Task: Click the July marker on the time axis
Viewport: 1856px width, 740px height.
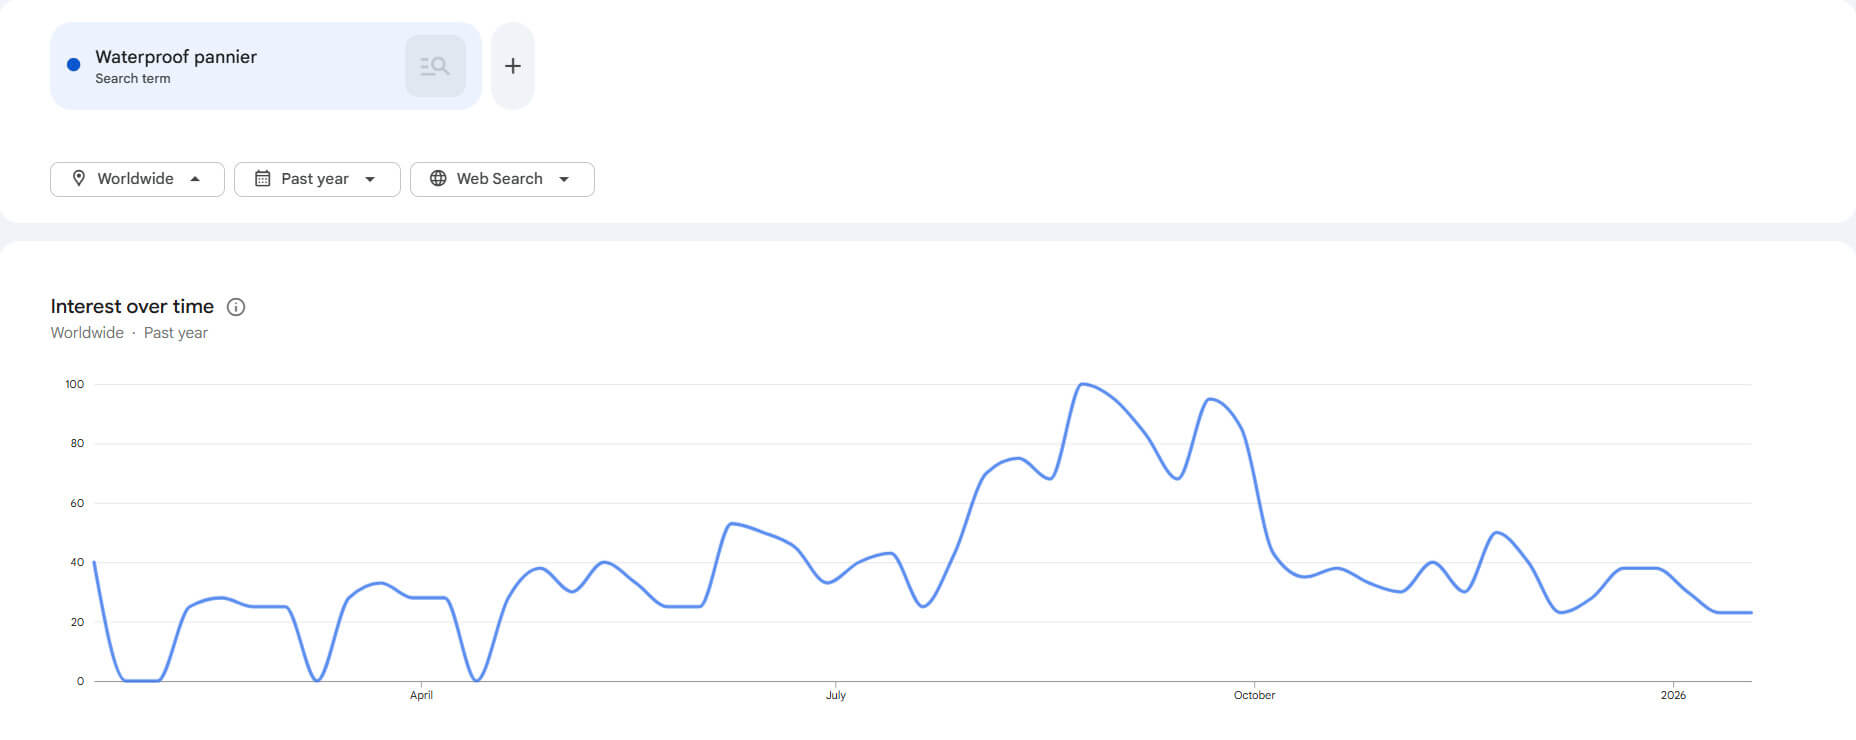Action: [836, 695]
